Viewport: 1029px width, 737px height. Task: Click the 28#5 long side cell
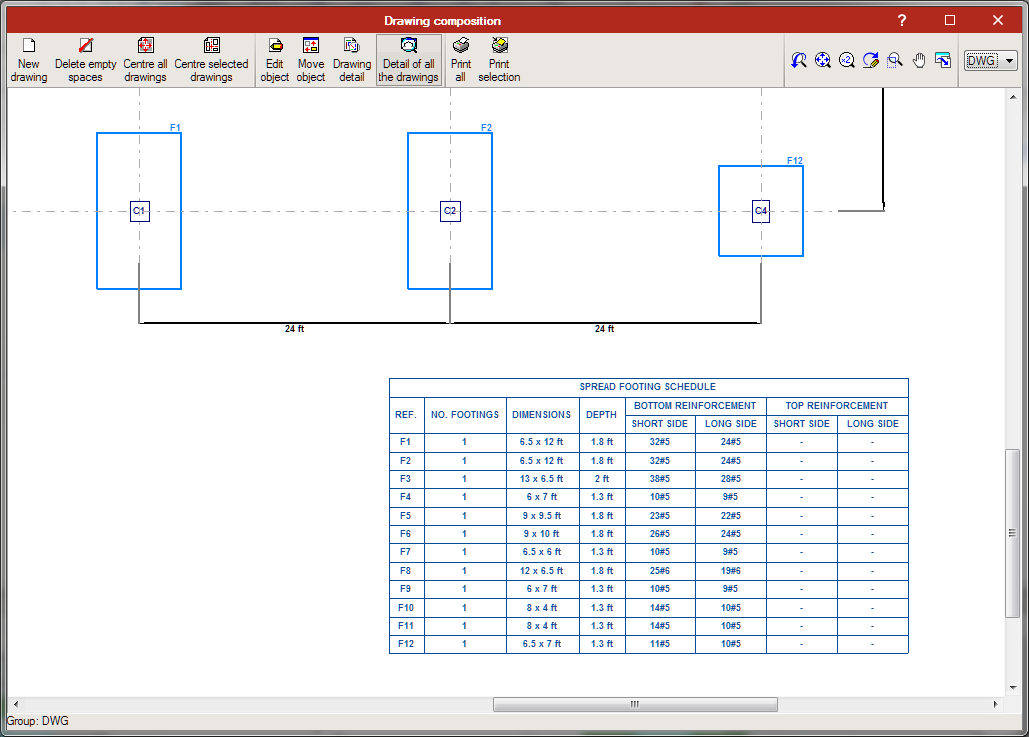pyautogui.click(x=731, y=479)
